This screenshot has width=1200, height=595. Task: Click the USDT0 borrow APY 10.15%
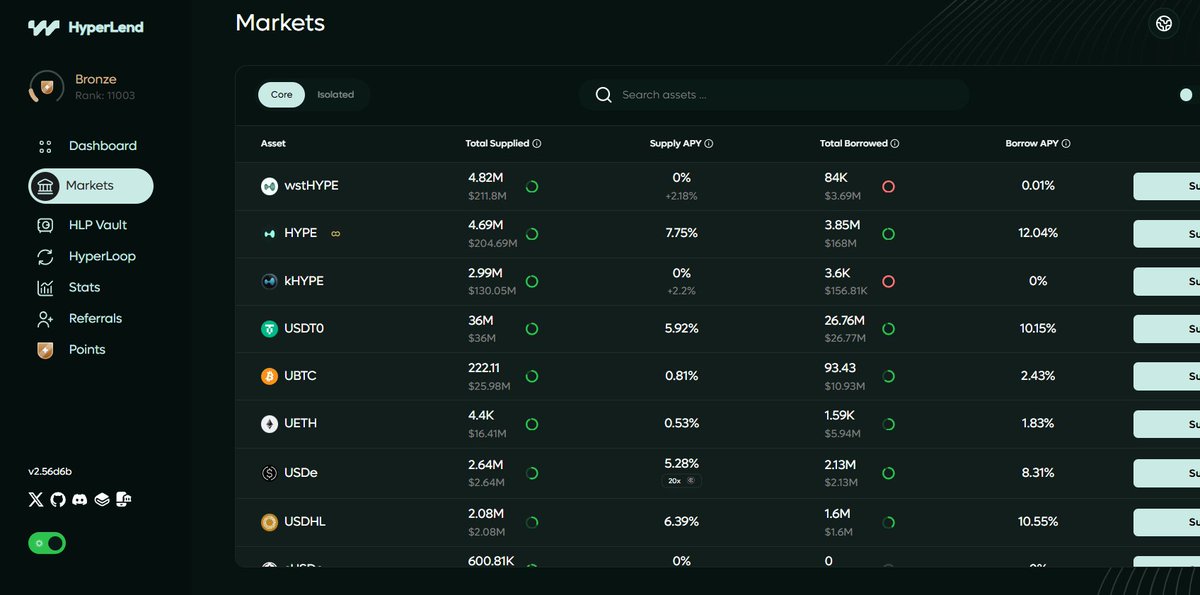1038,328
